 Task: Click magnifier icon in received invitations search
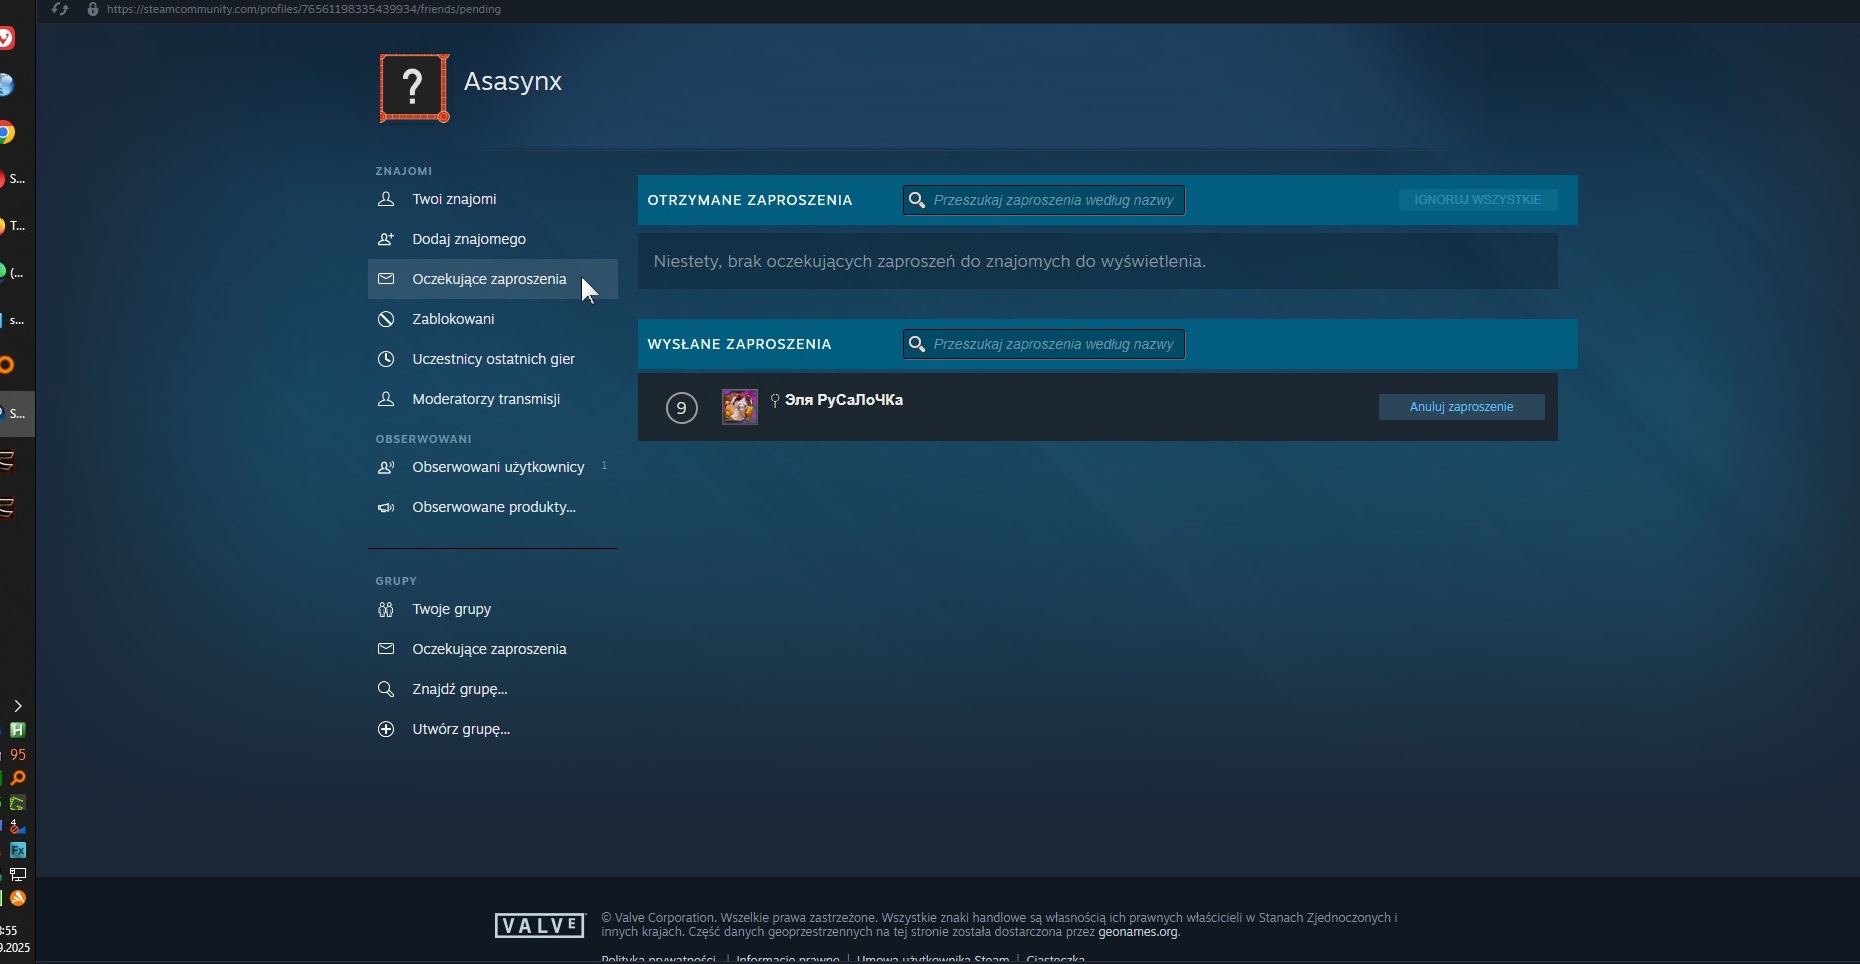click(917, 200)
